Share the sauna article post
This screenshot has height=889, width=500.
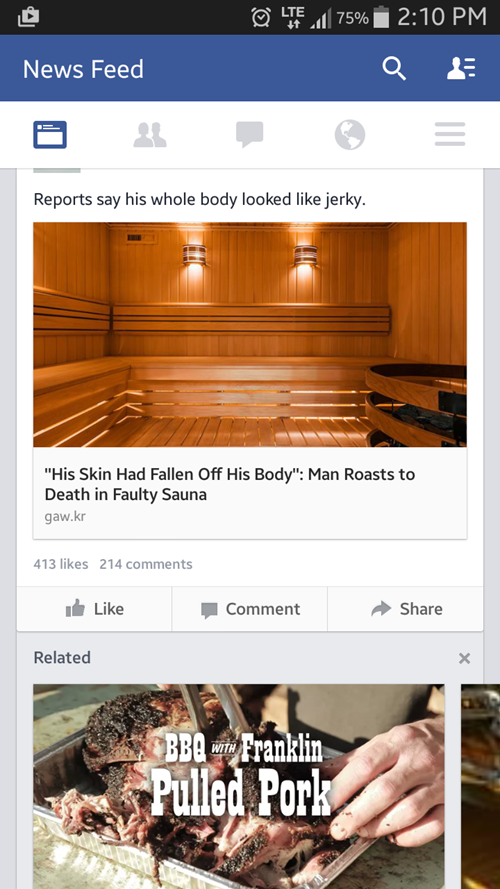tap(405, 609)
